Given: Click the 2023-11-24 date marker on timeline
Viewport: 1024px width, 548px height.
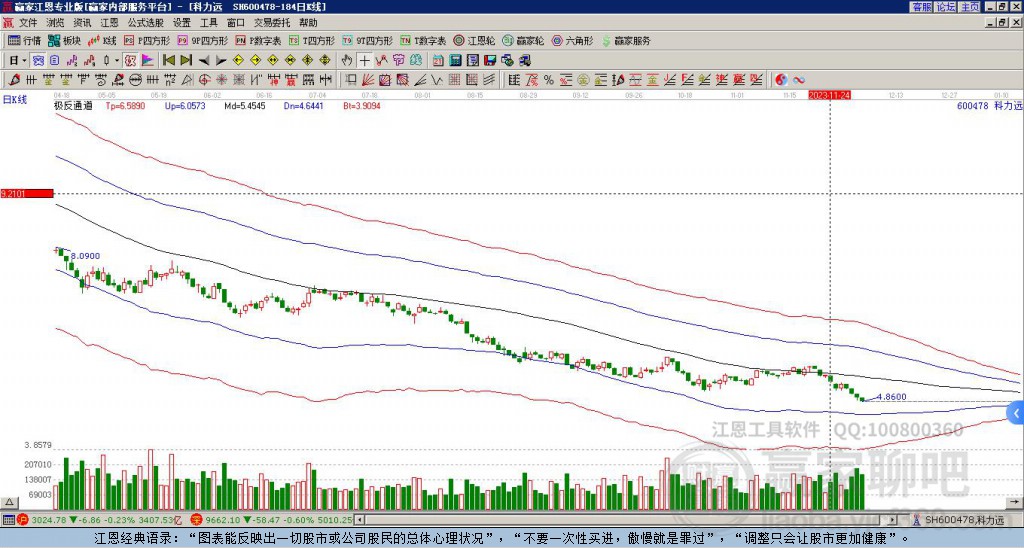Looking at the screenshot, I should tap(829, 95).
